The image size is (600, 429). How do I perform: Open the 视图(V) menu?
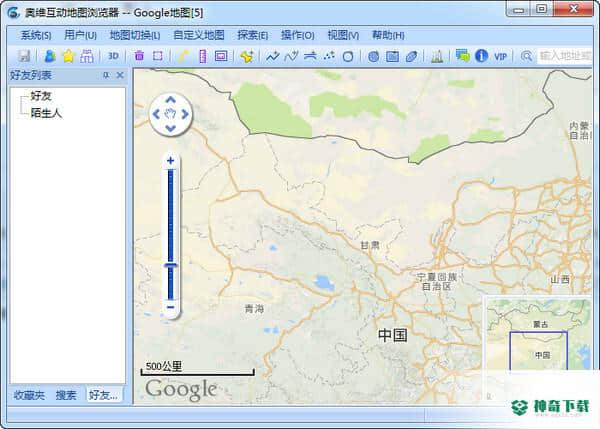[343, 35]
